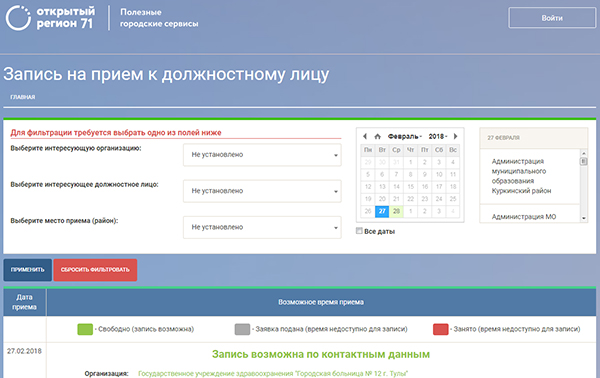Click the red Занято legend swatch
This screenshot has height=378, width=600.
click(440, 329)
